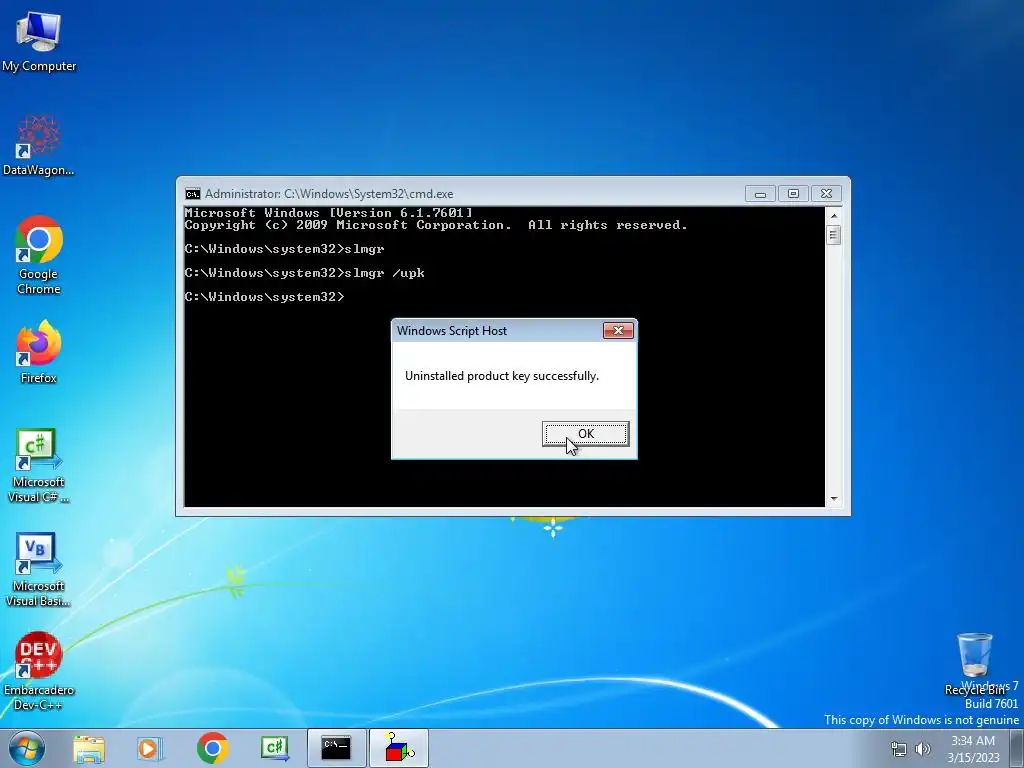The height and width of the screenshot is (768, 1024).
Task: Select the Embarcadero Dev-C++ desktop shortcut
Action: [x=39, y=671]
